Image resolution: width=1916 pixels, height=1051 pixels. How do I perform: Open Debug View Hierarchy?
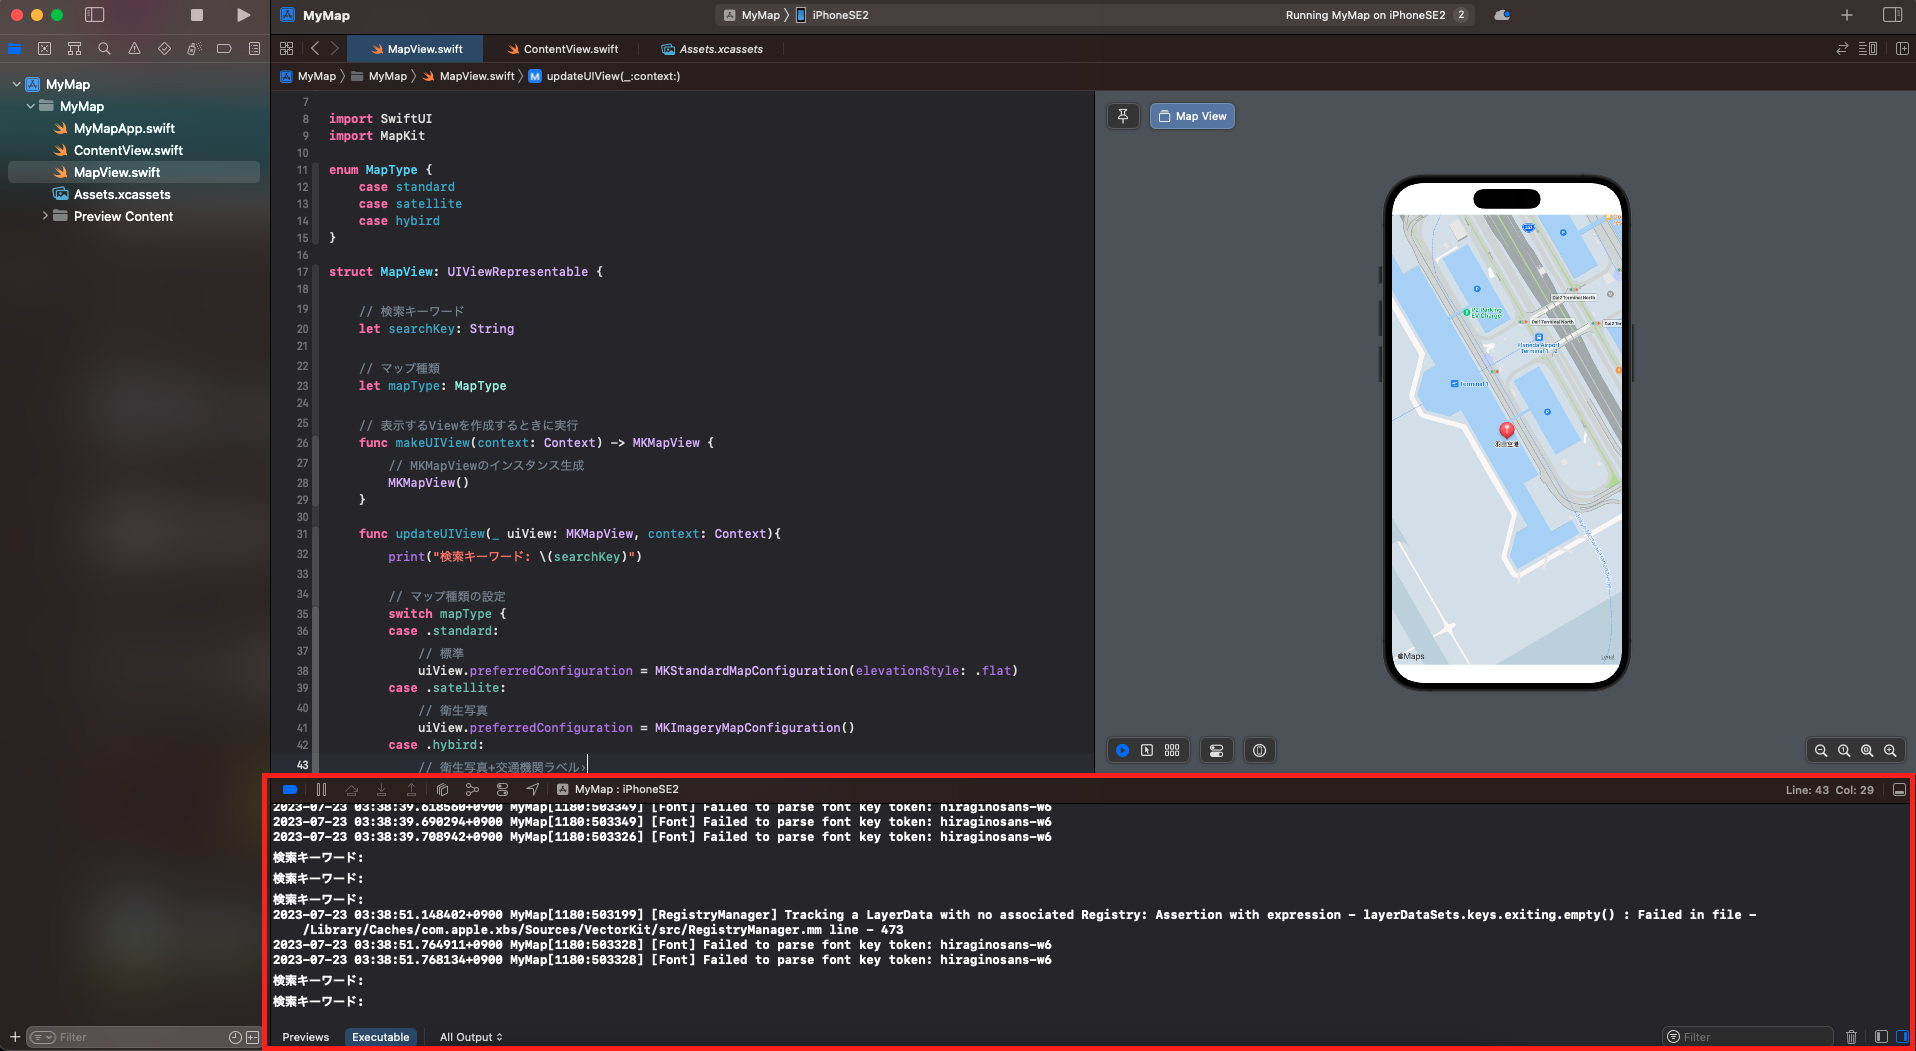pyautogui.click(x=442, y=789)
